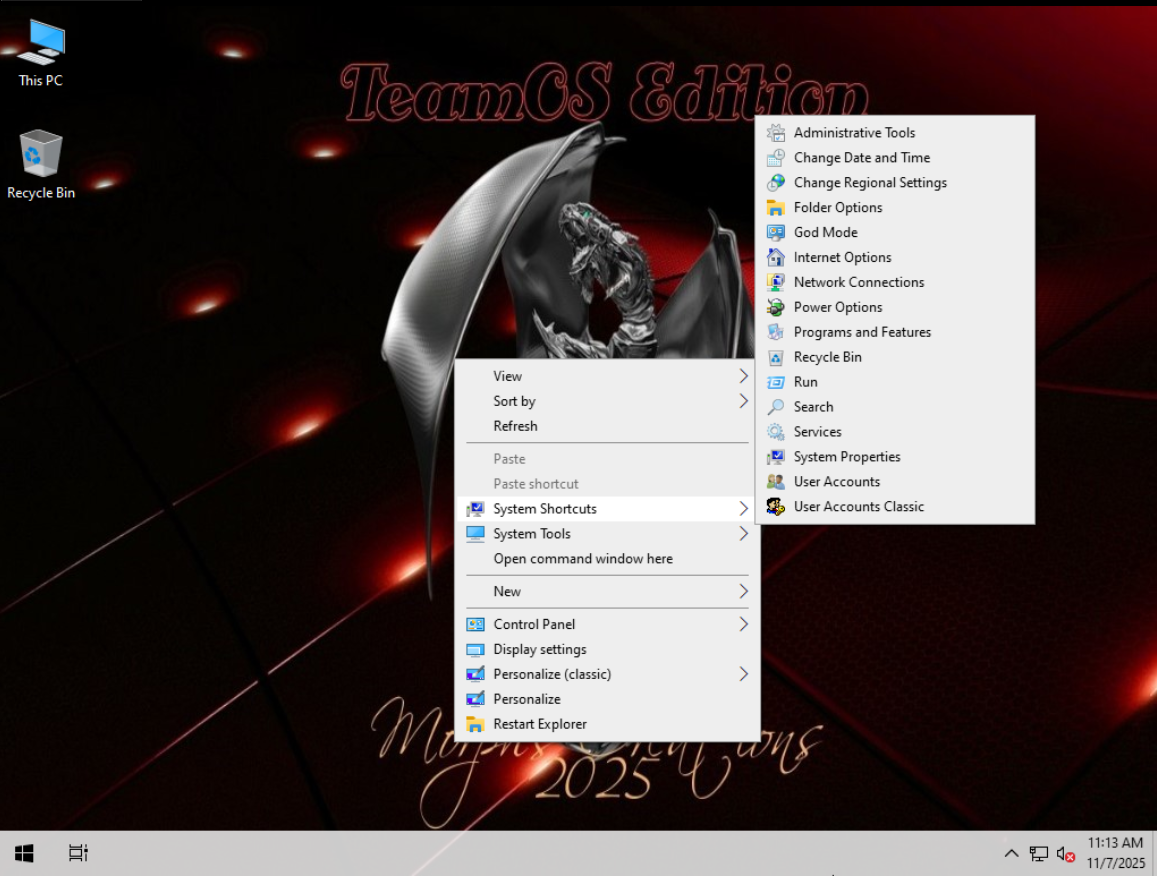Image resolution: width=1157 pixels, height=876 pixels.
Task: Open God Mode from System Shortcuts submenu
Action: (x=825, y=232)
